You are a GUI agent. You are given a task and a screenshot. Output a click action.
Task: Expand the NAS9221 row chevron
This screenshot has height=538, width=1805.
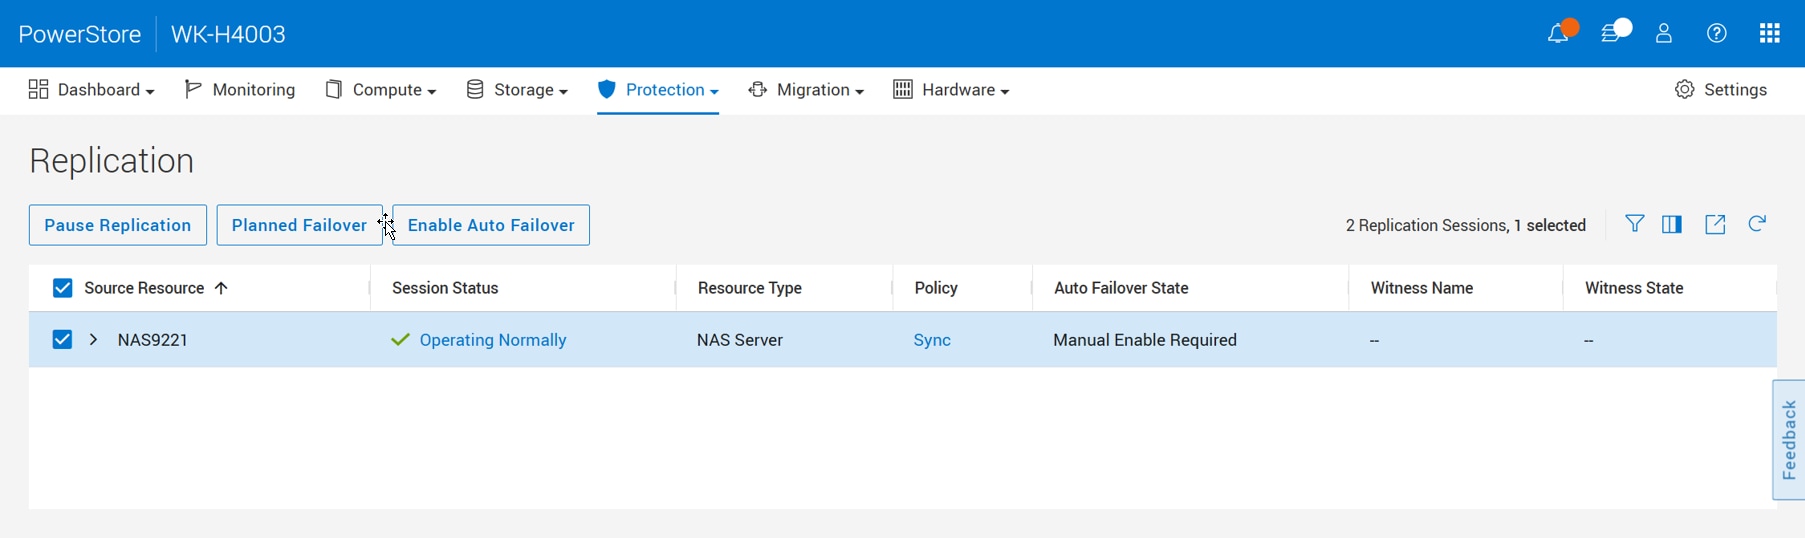[x=94, y=340]
